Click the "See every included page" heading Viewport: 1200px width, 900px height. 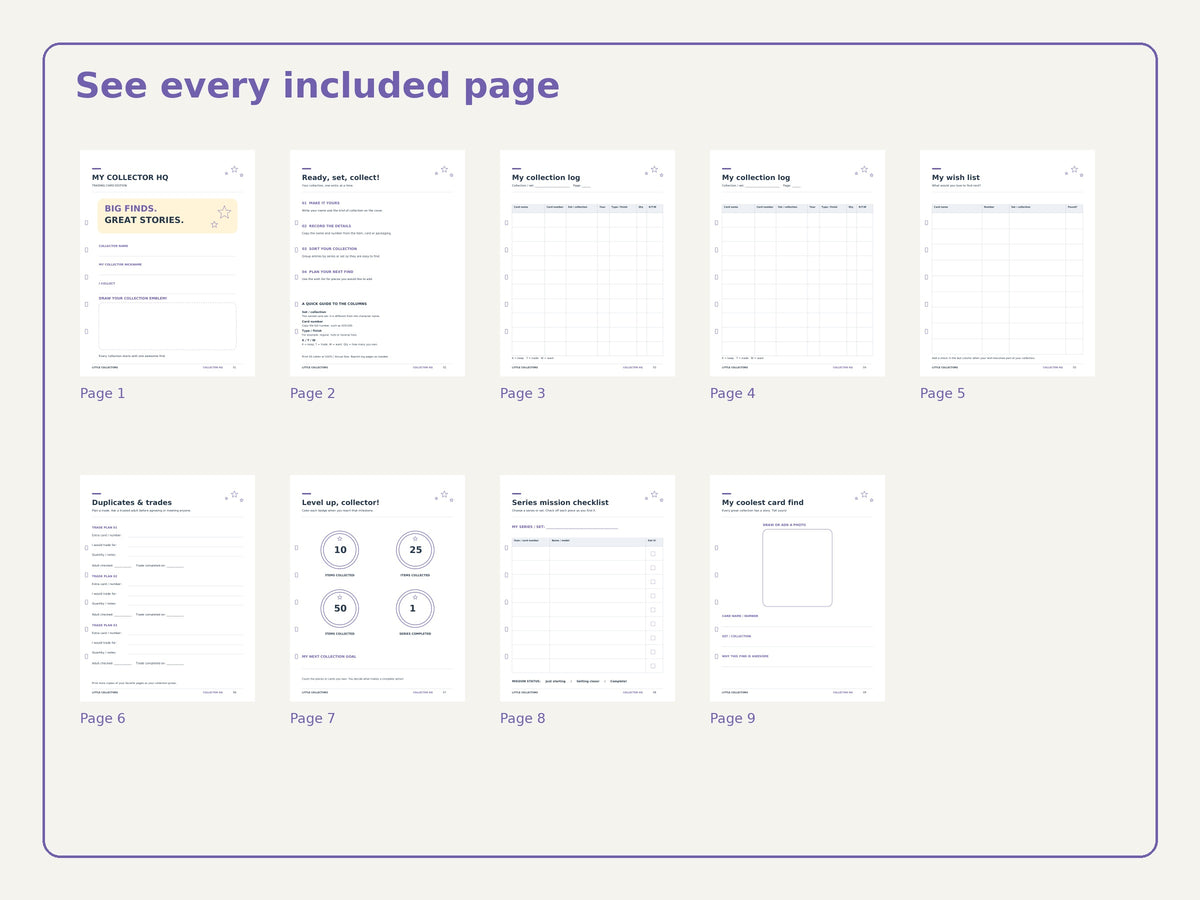click(x=317, y=87)
